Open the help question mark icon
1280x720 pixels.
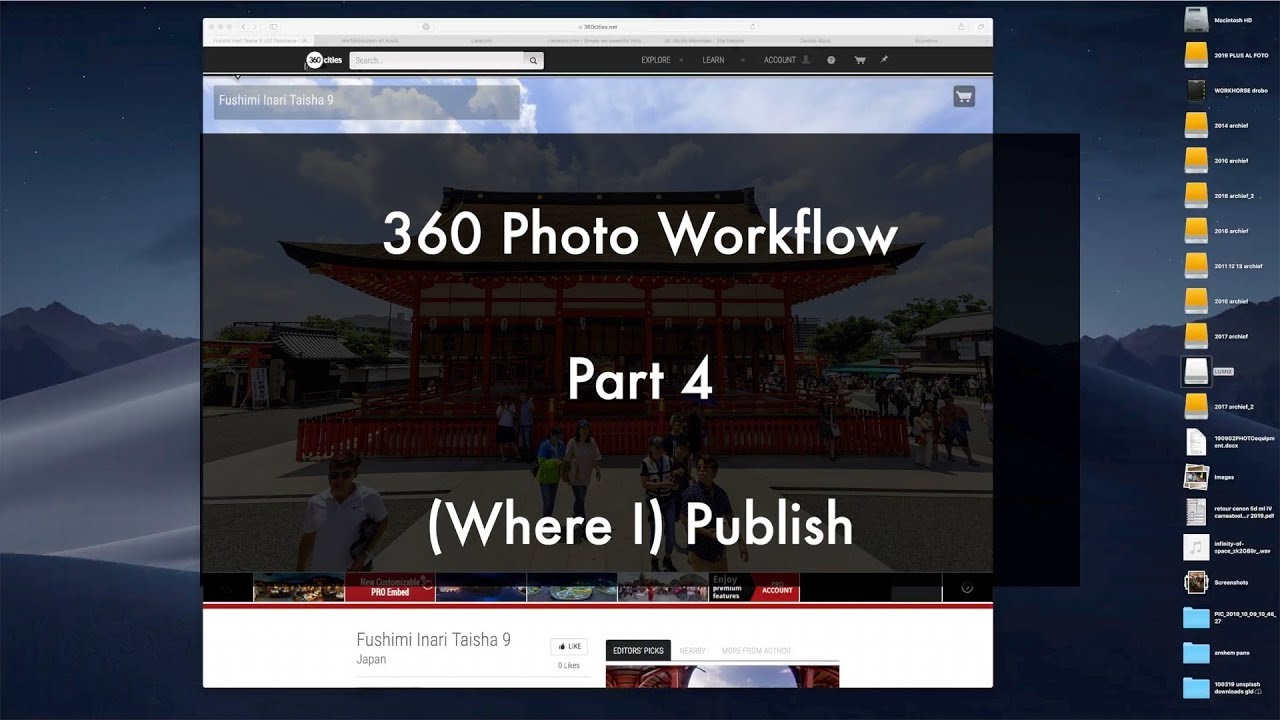(x=831, y=60)
